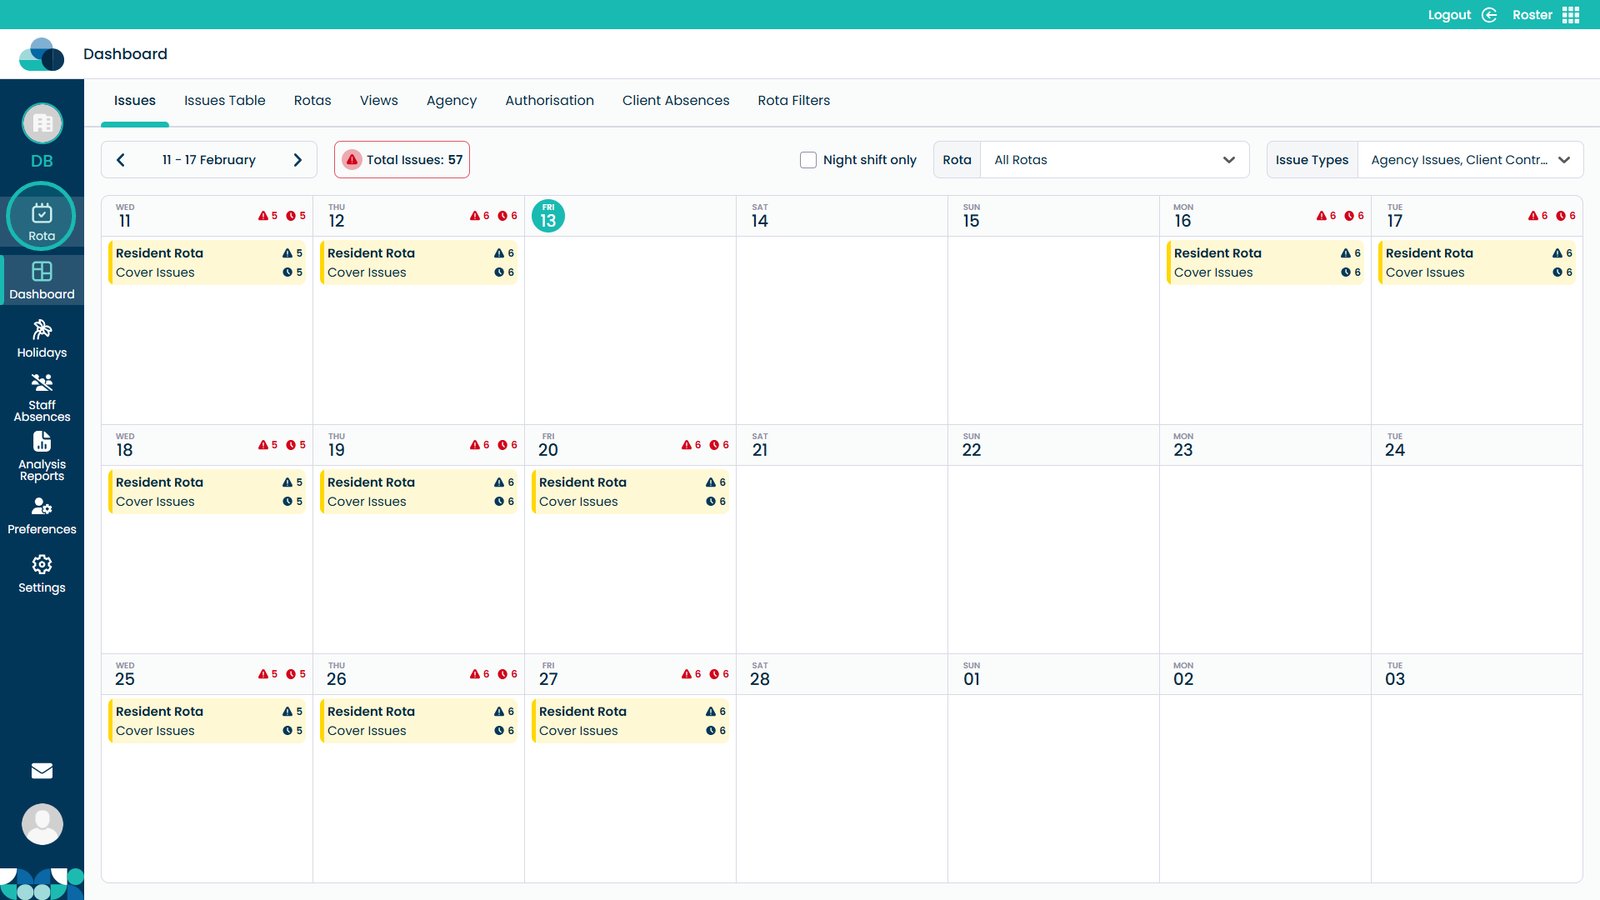
Task: Open Resident Rota card on Wednesday 11
Action: point(208,262)
